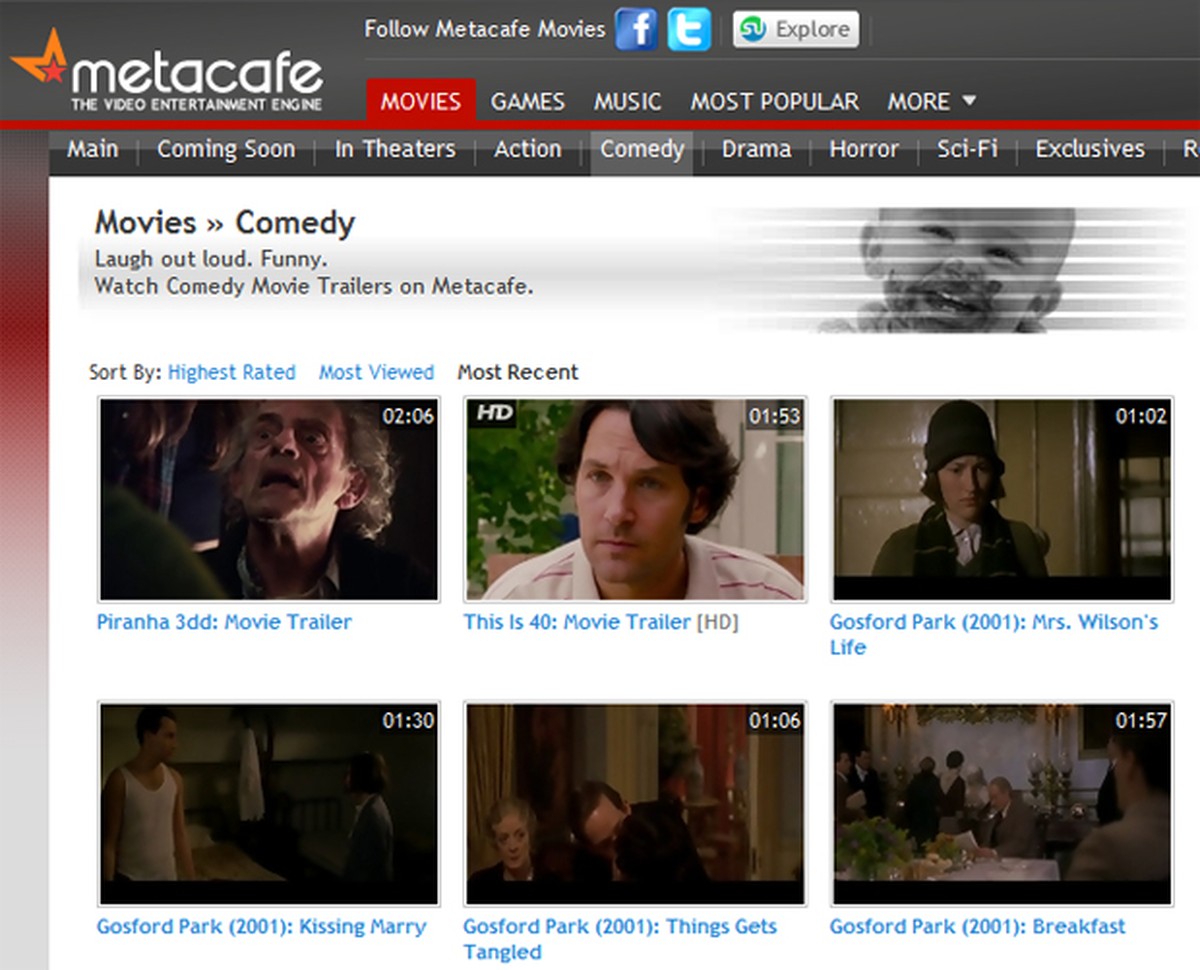This screenshot has height=970, width=1200.
Task: Click the StumbleUpon Explore button
Action: (796, 29)
